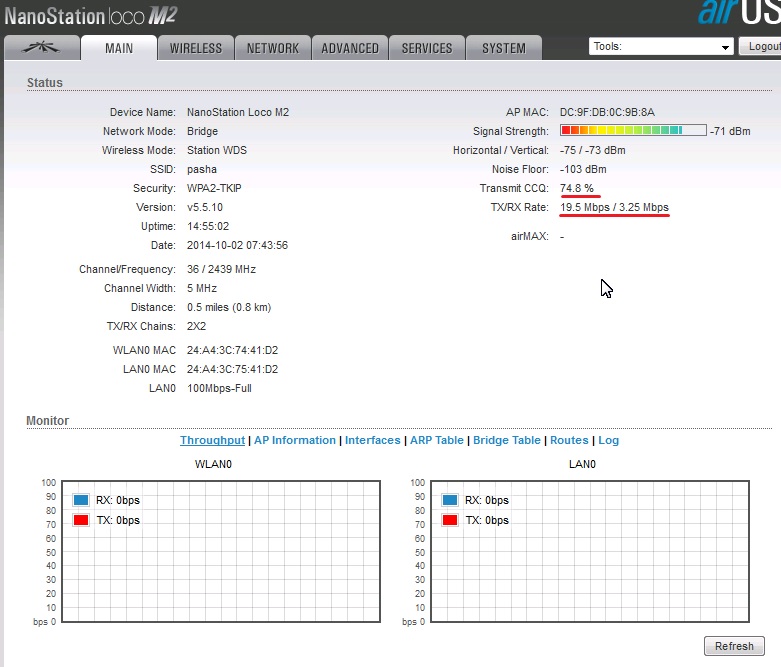Select the SYSTEM tab

click(x=504, y=48)
